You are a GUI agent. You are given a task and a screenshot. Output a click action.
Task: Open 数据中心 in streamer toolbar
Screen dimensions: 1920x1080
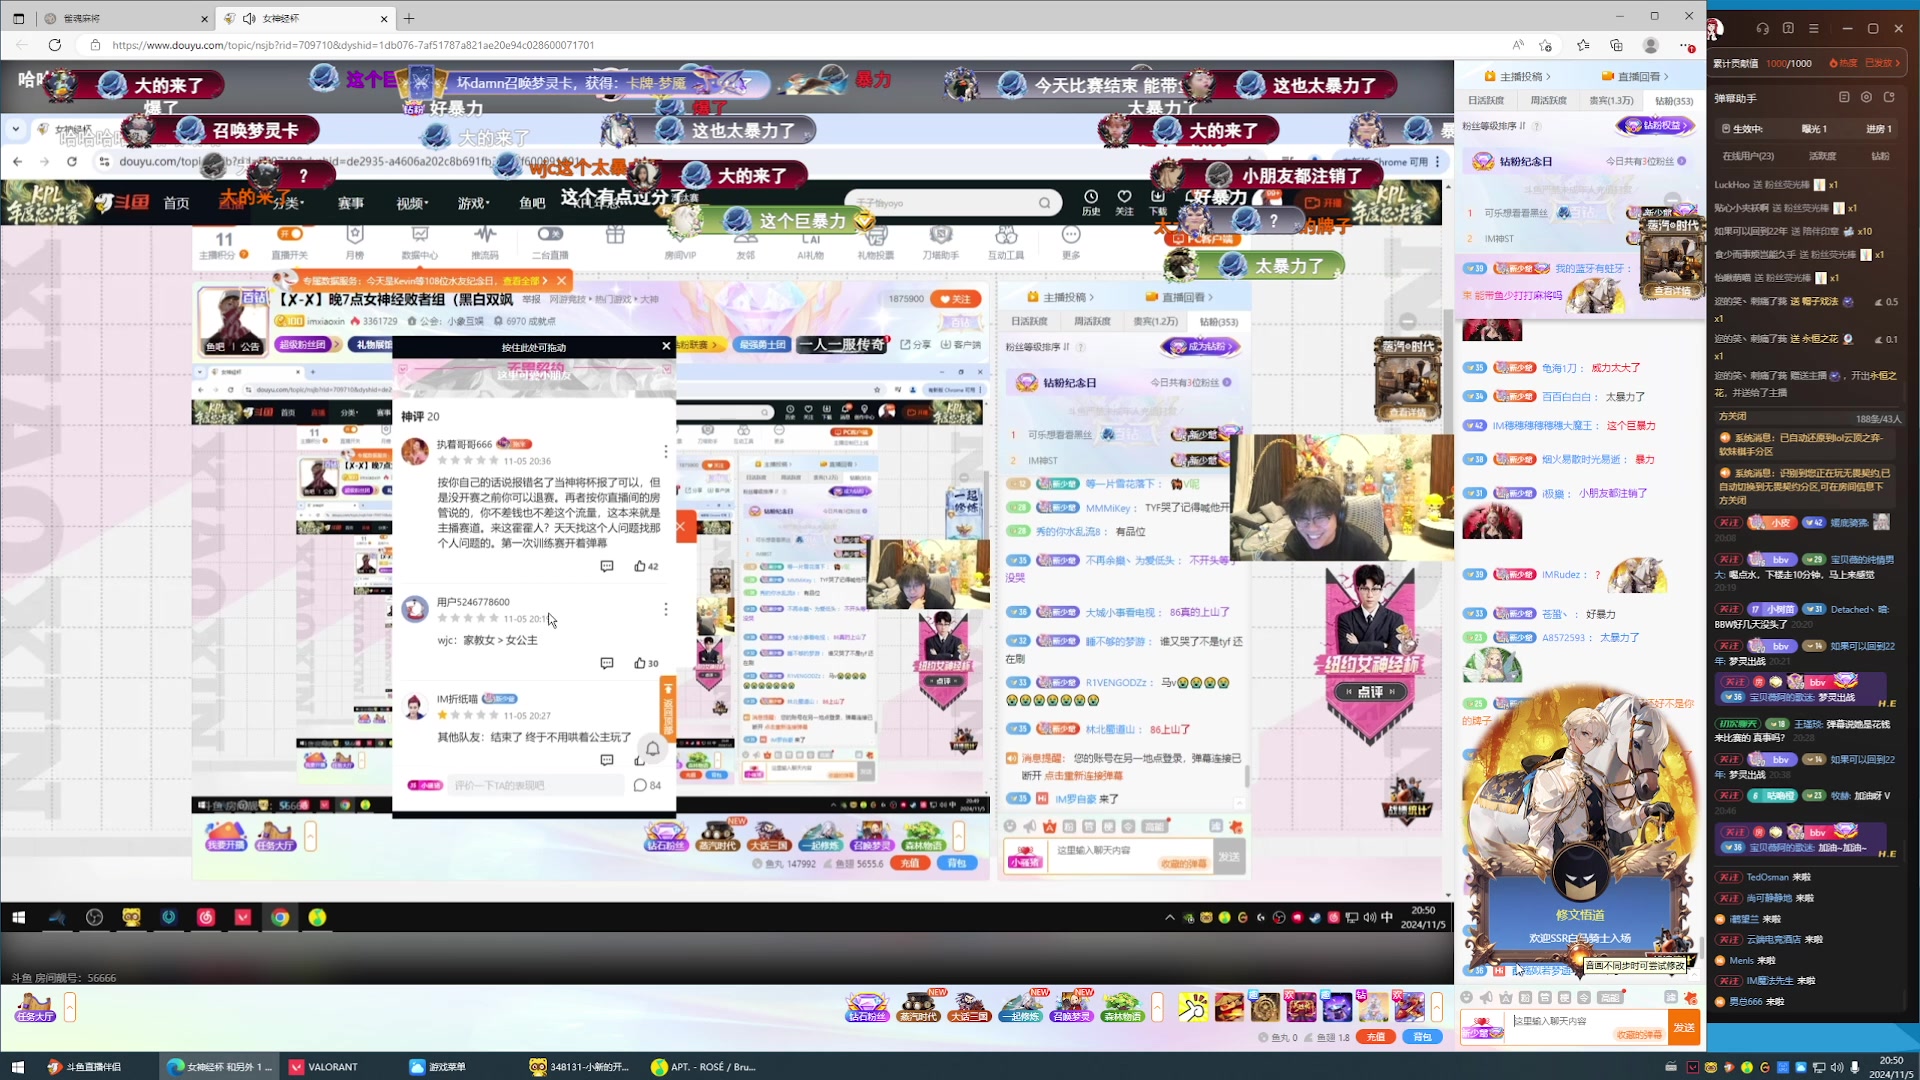[x=420, y=241]
